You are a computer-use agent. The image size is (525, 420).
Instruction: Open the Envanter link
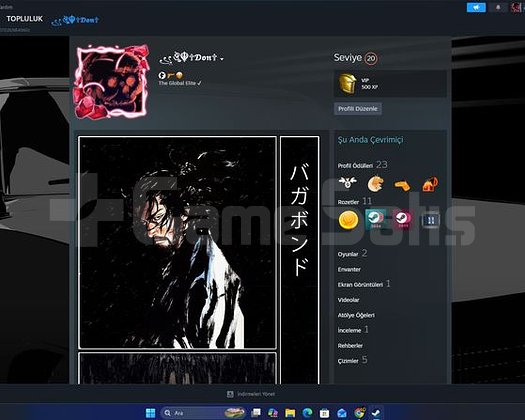pos(349,269)
